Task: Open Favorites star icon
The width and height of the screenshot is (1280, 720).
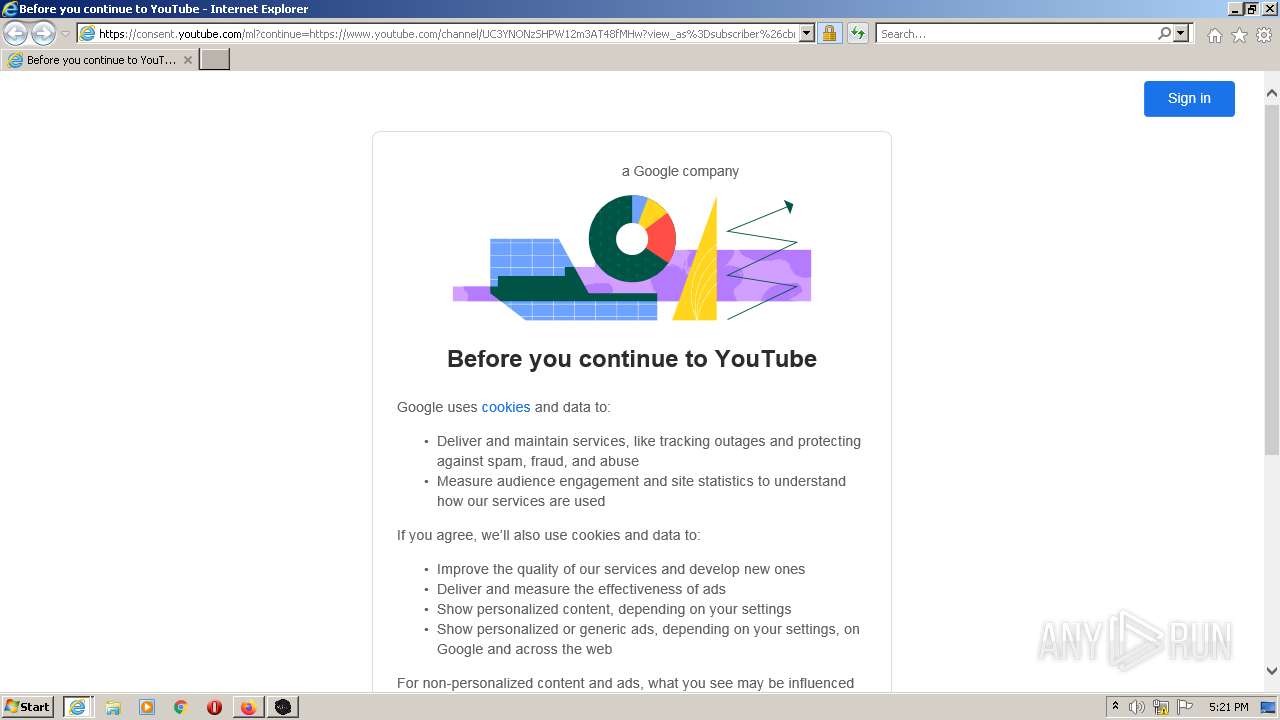Action: pyautogui.click(x=1239, y=35)
